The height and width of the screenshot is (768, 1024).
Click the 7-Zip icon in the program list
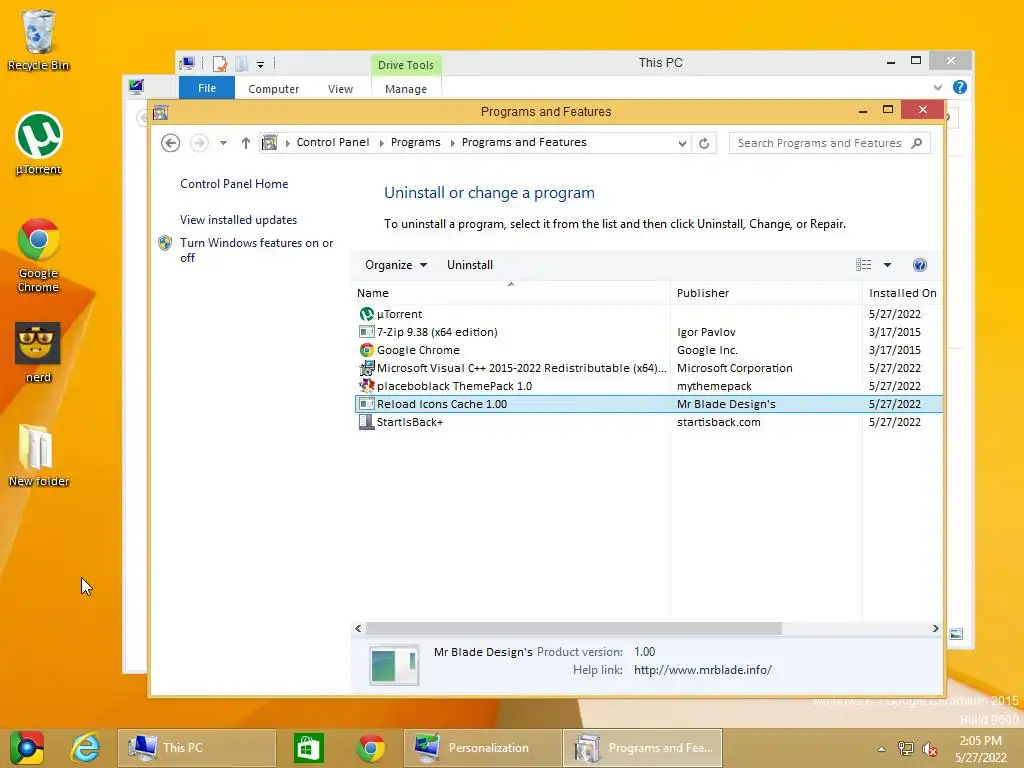tap(366, 332)
